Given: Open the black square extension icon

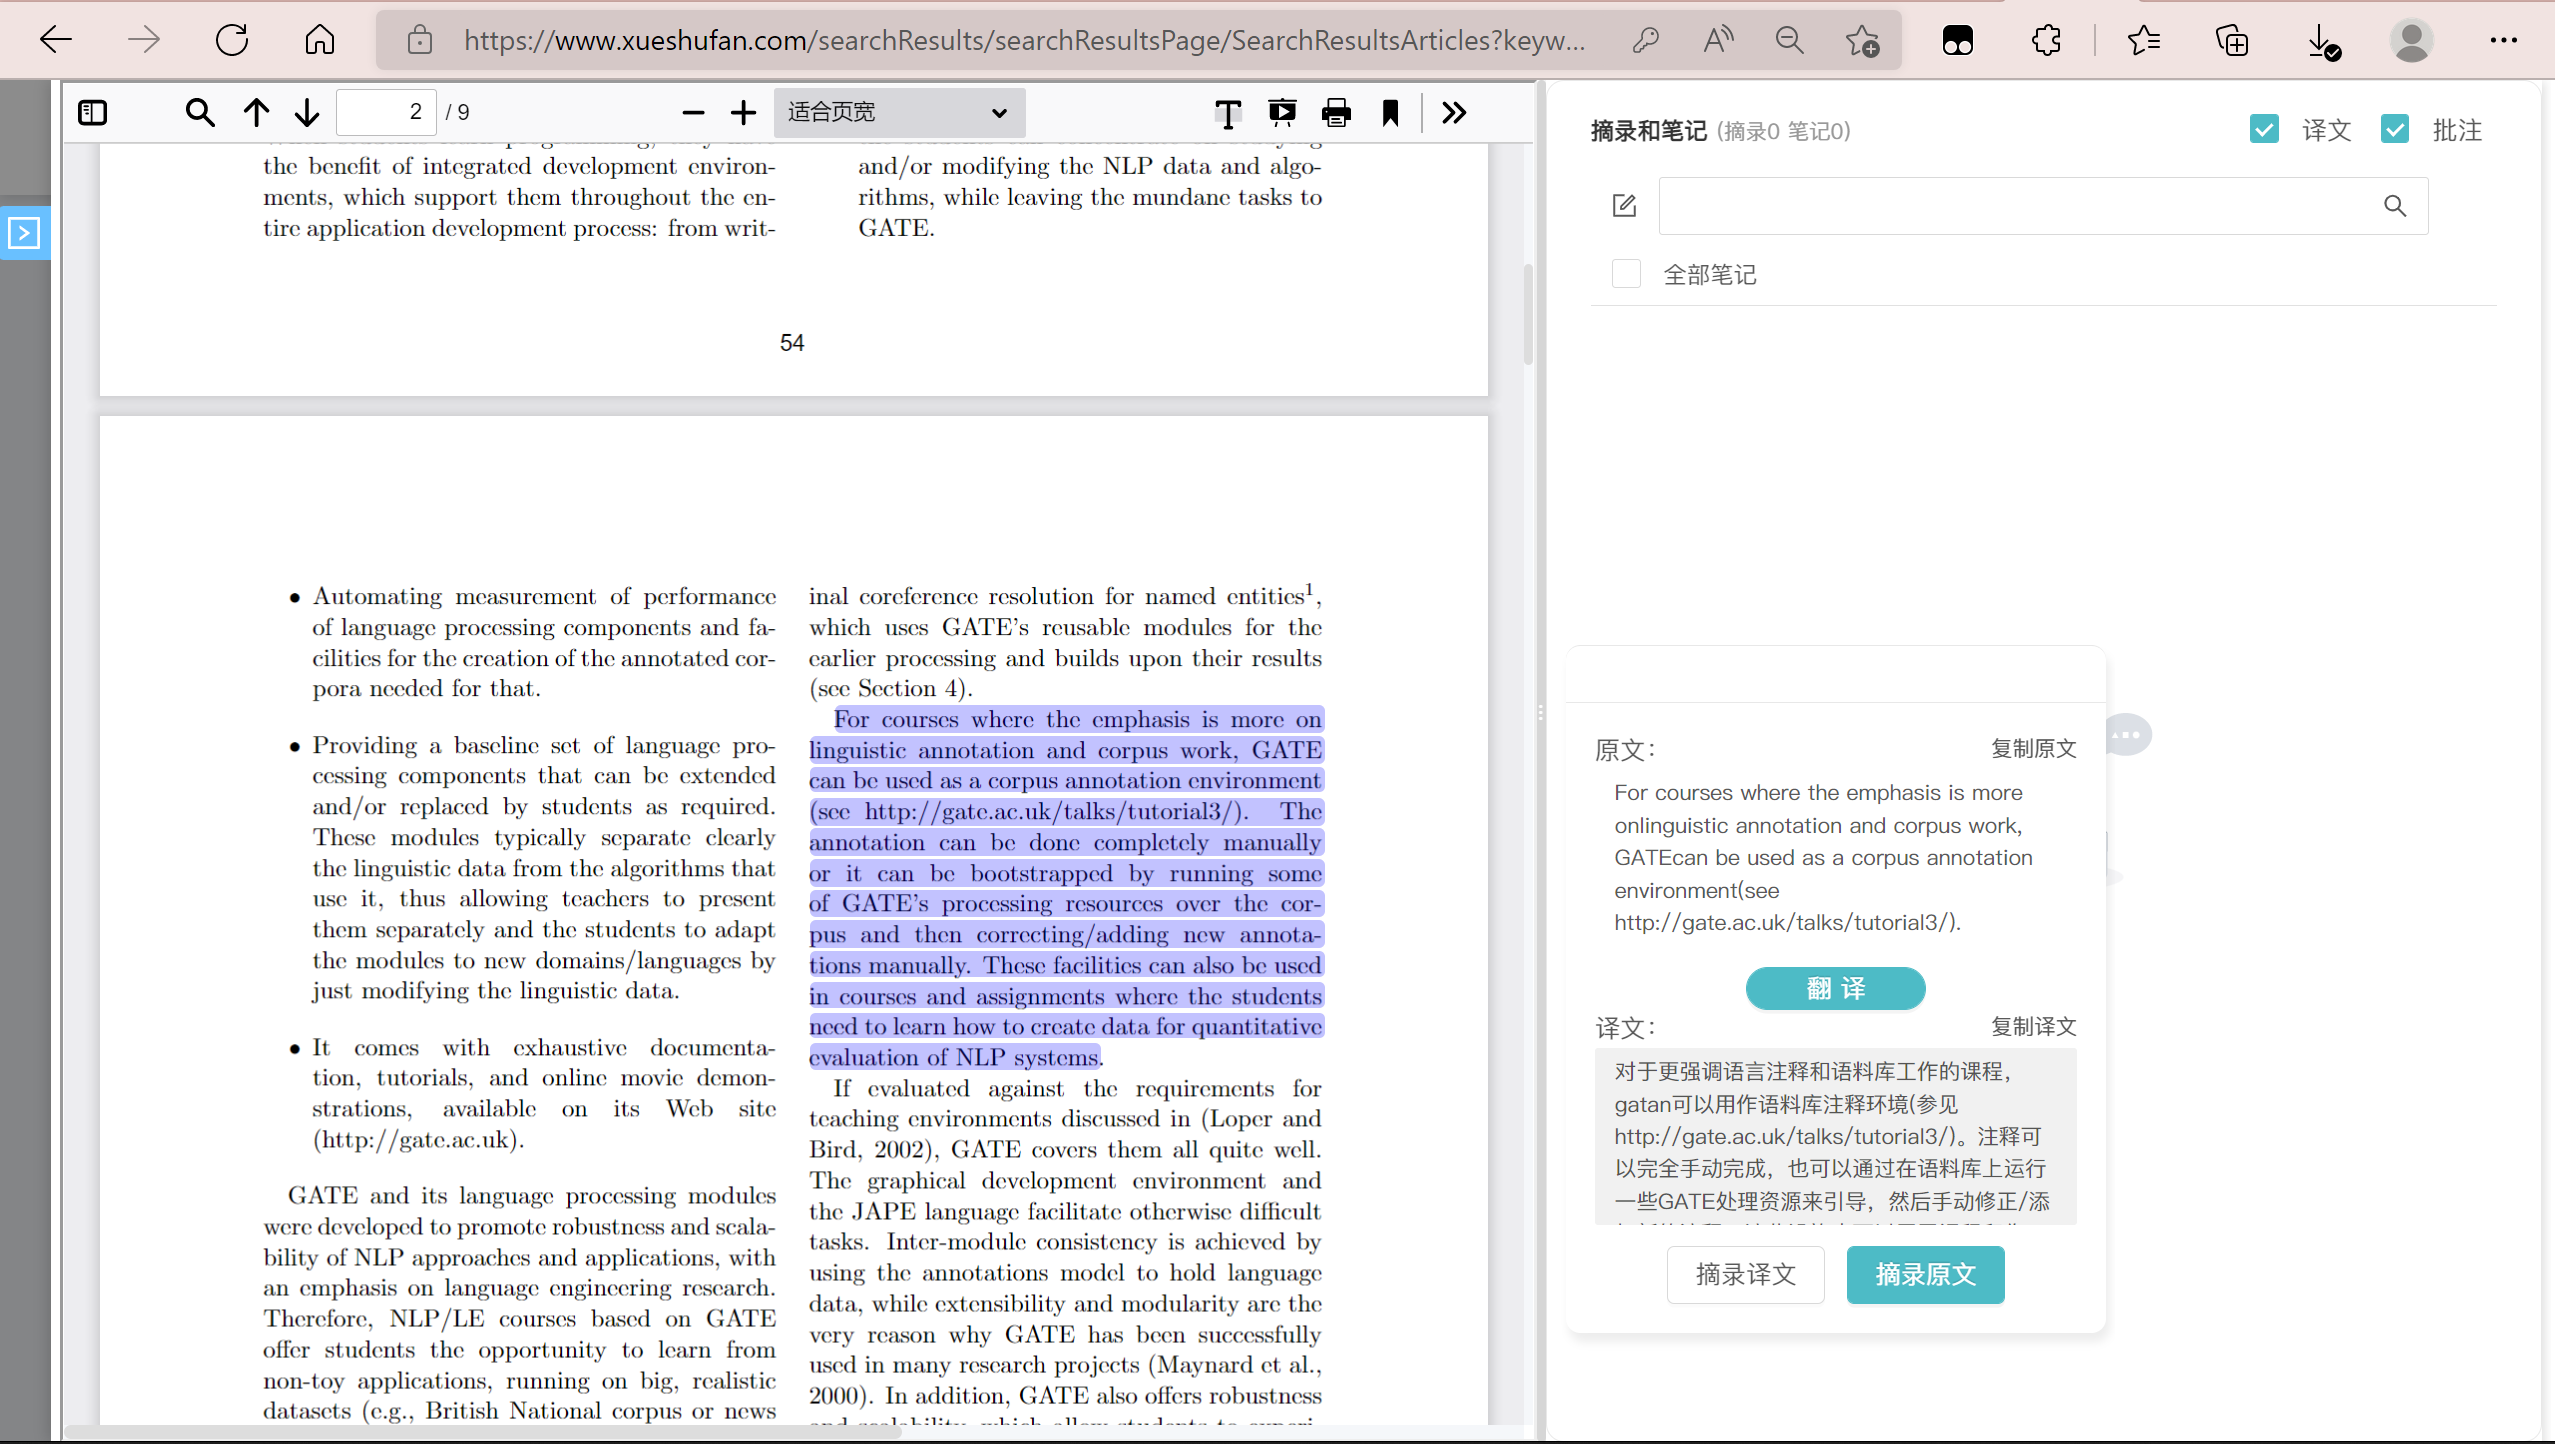Looking at the screenshot, I should tap(1958, 40).
